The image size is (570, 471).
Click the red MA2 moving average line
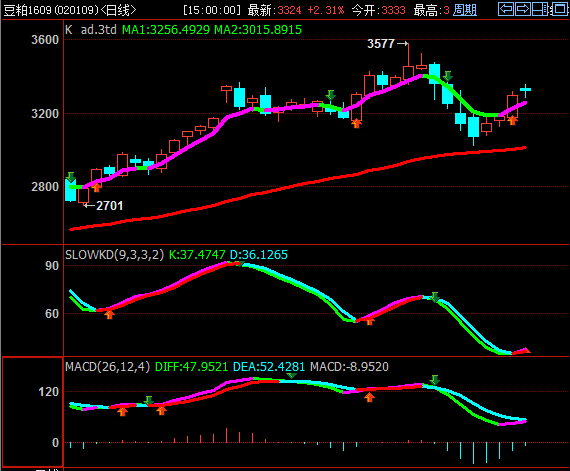pyautogui.click(x=298, y=185)
